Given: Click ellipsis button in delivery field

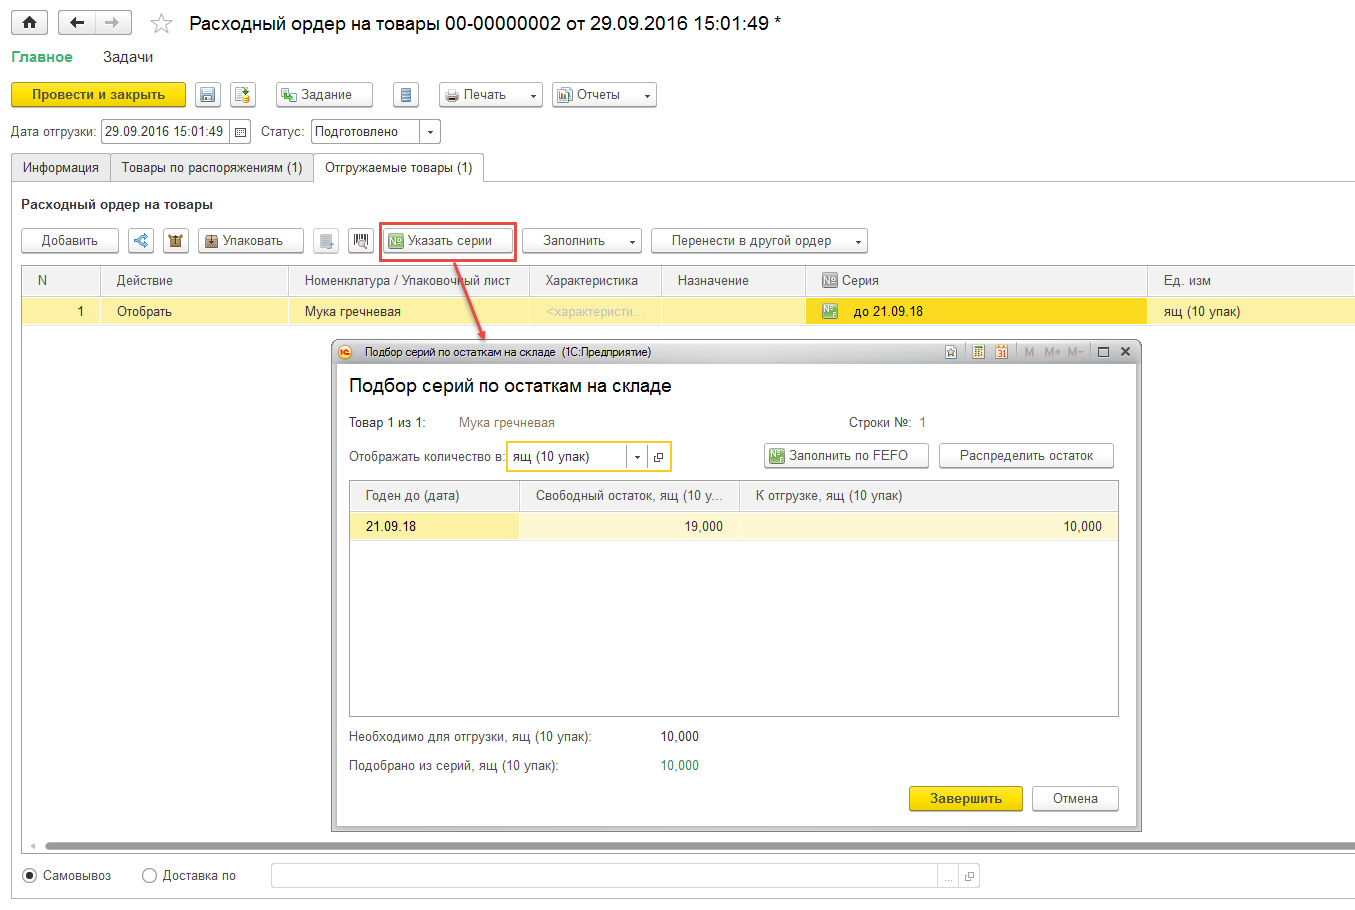Looking at the screenshot, I should click(948, 876).
